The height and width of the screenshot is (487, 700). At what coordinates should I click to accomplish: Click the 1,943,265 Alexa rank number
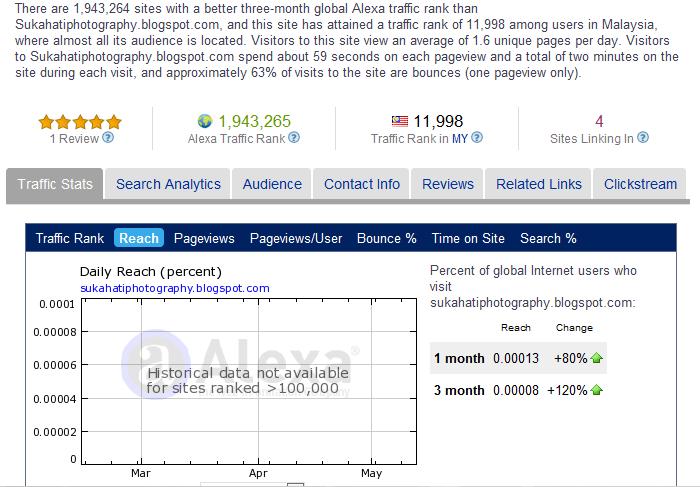click(254, 121)
